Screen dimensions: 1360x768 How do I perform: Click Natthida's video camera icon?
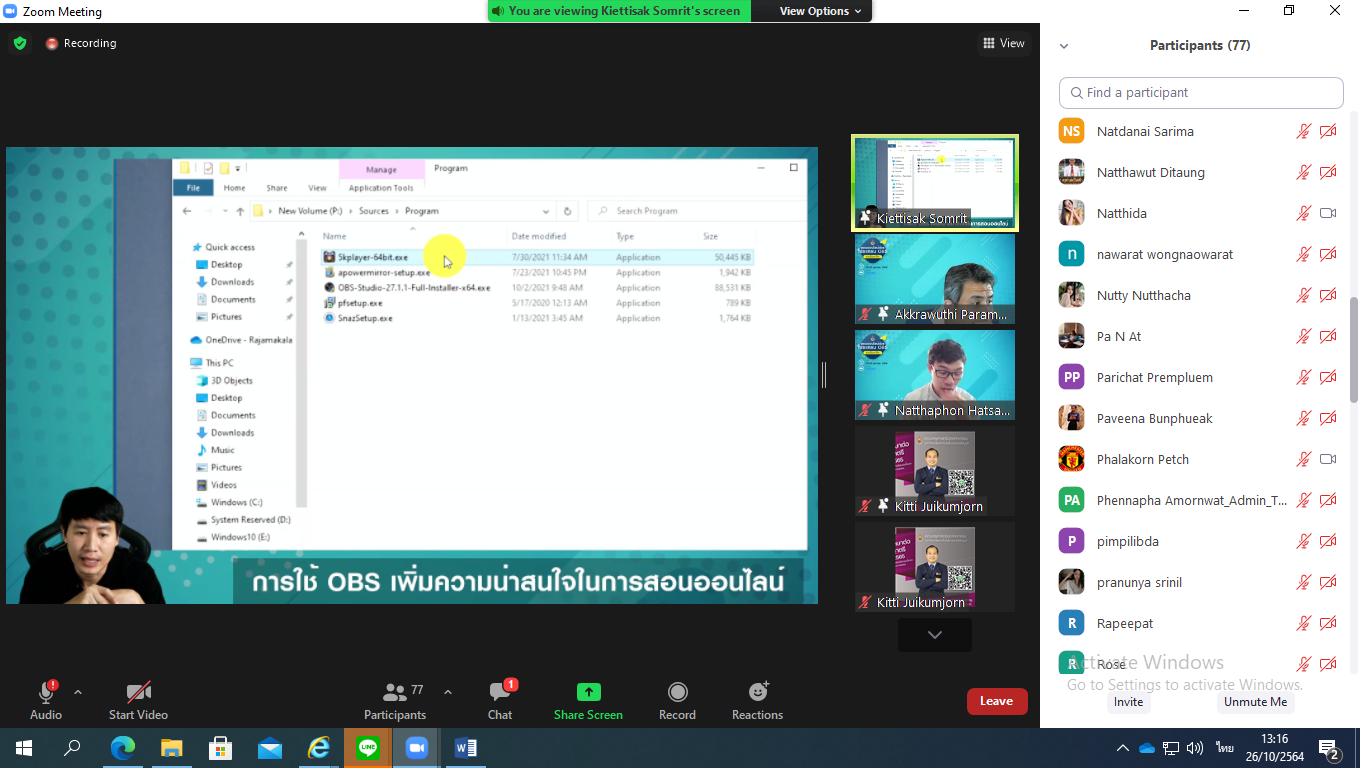pyautogui.click(x=1328, y=213)
